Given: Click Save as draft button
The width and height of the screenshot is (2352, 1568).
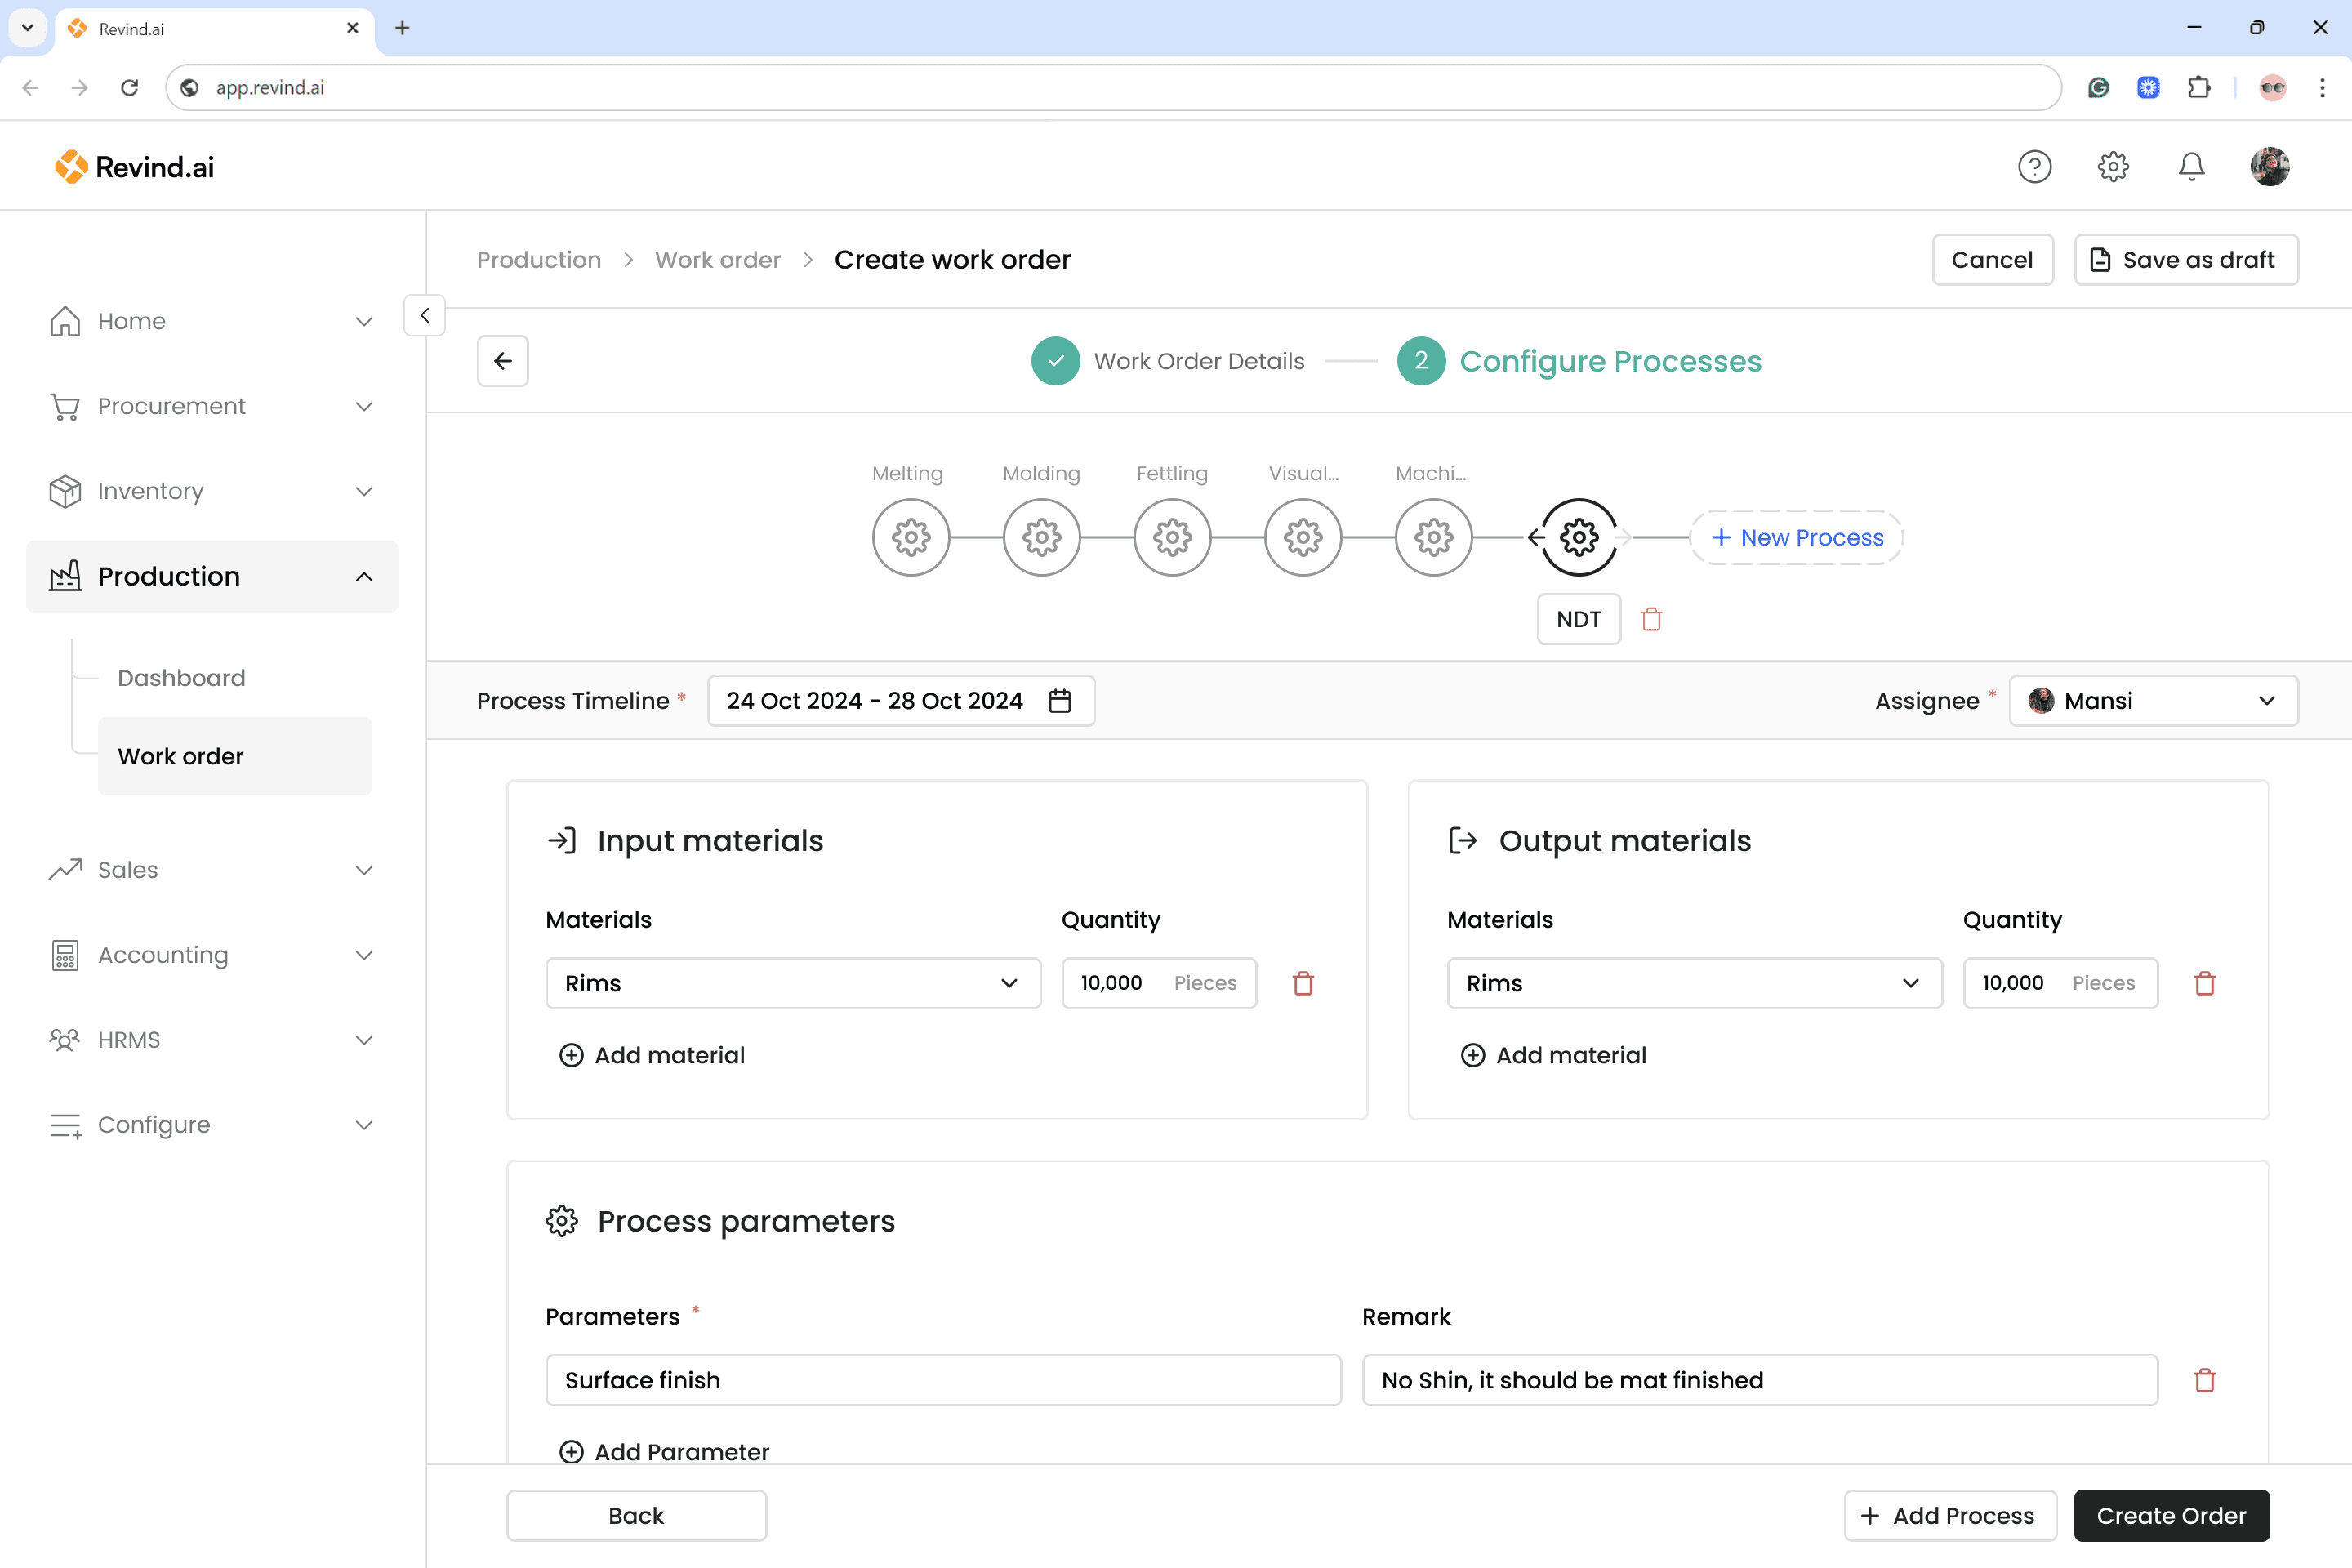Looking at the screenshot, I should [2185, 260].
